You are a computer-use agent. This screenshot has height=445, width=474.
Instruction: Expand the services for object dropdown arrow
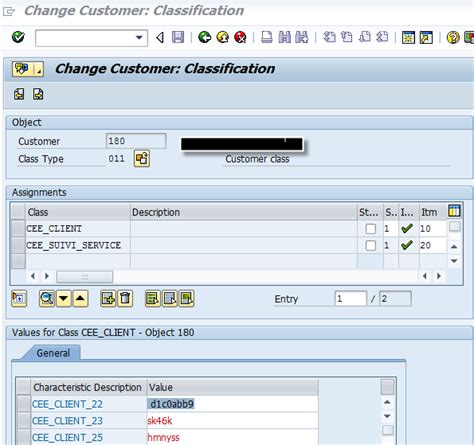pyautogui.click(x=39, y=69)
